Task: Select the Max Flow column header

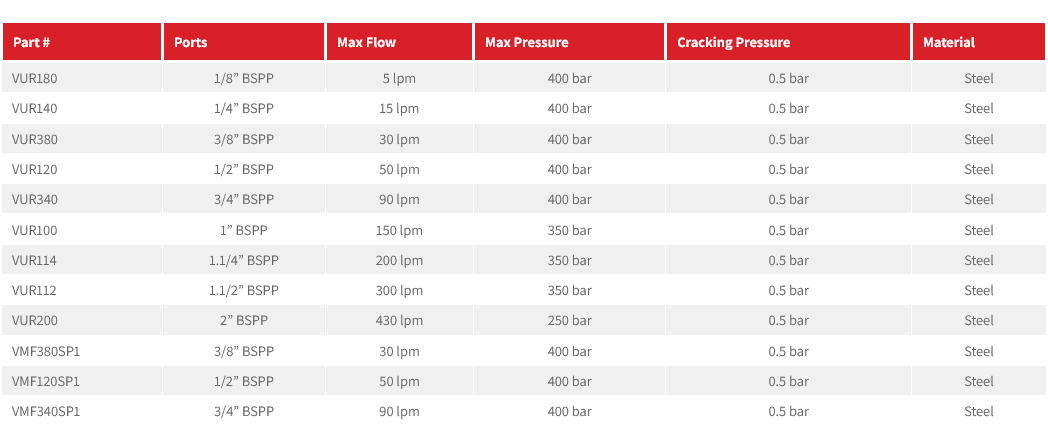Action: pyautogui.click(x=366, y=43)
